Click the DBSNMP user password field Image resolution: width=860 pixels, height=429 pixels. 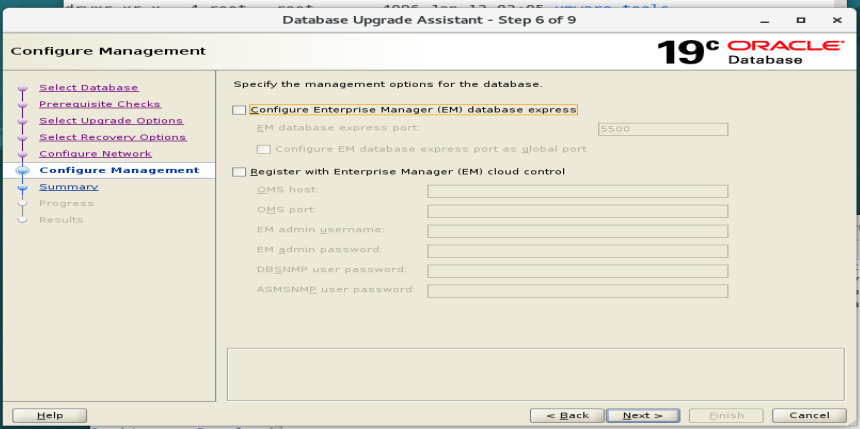(578, 271)
